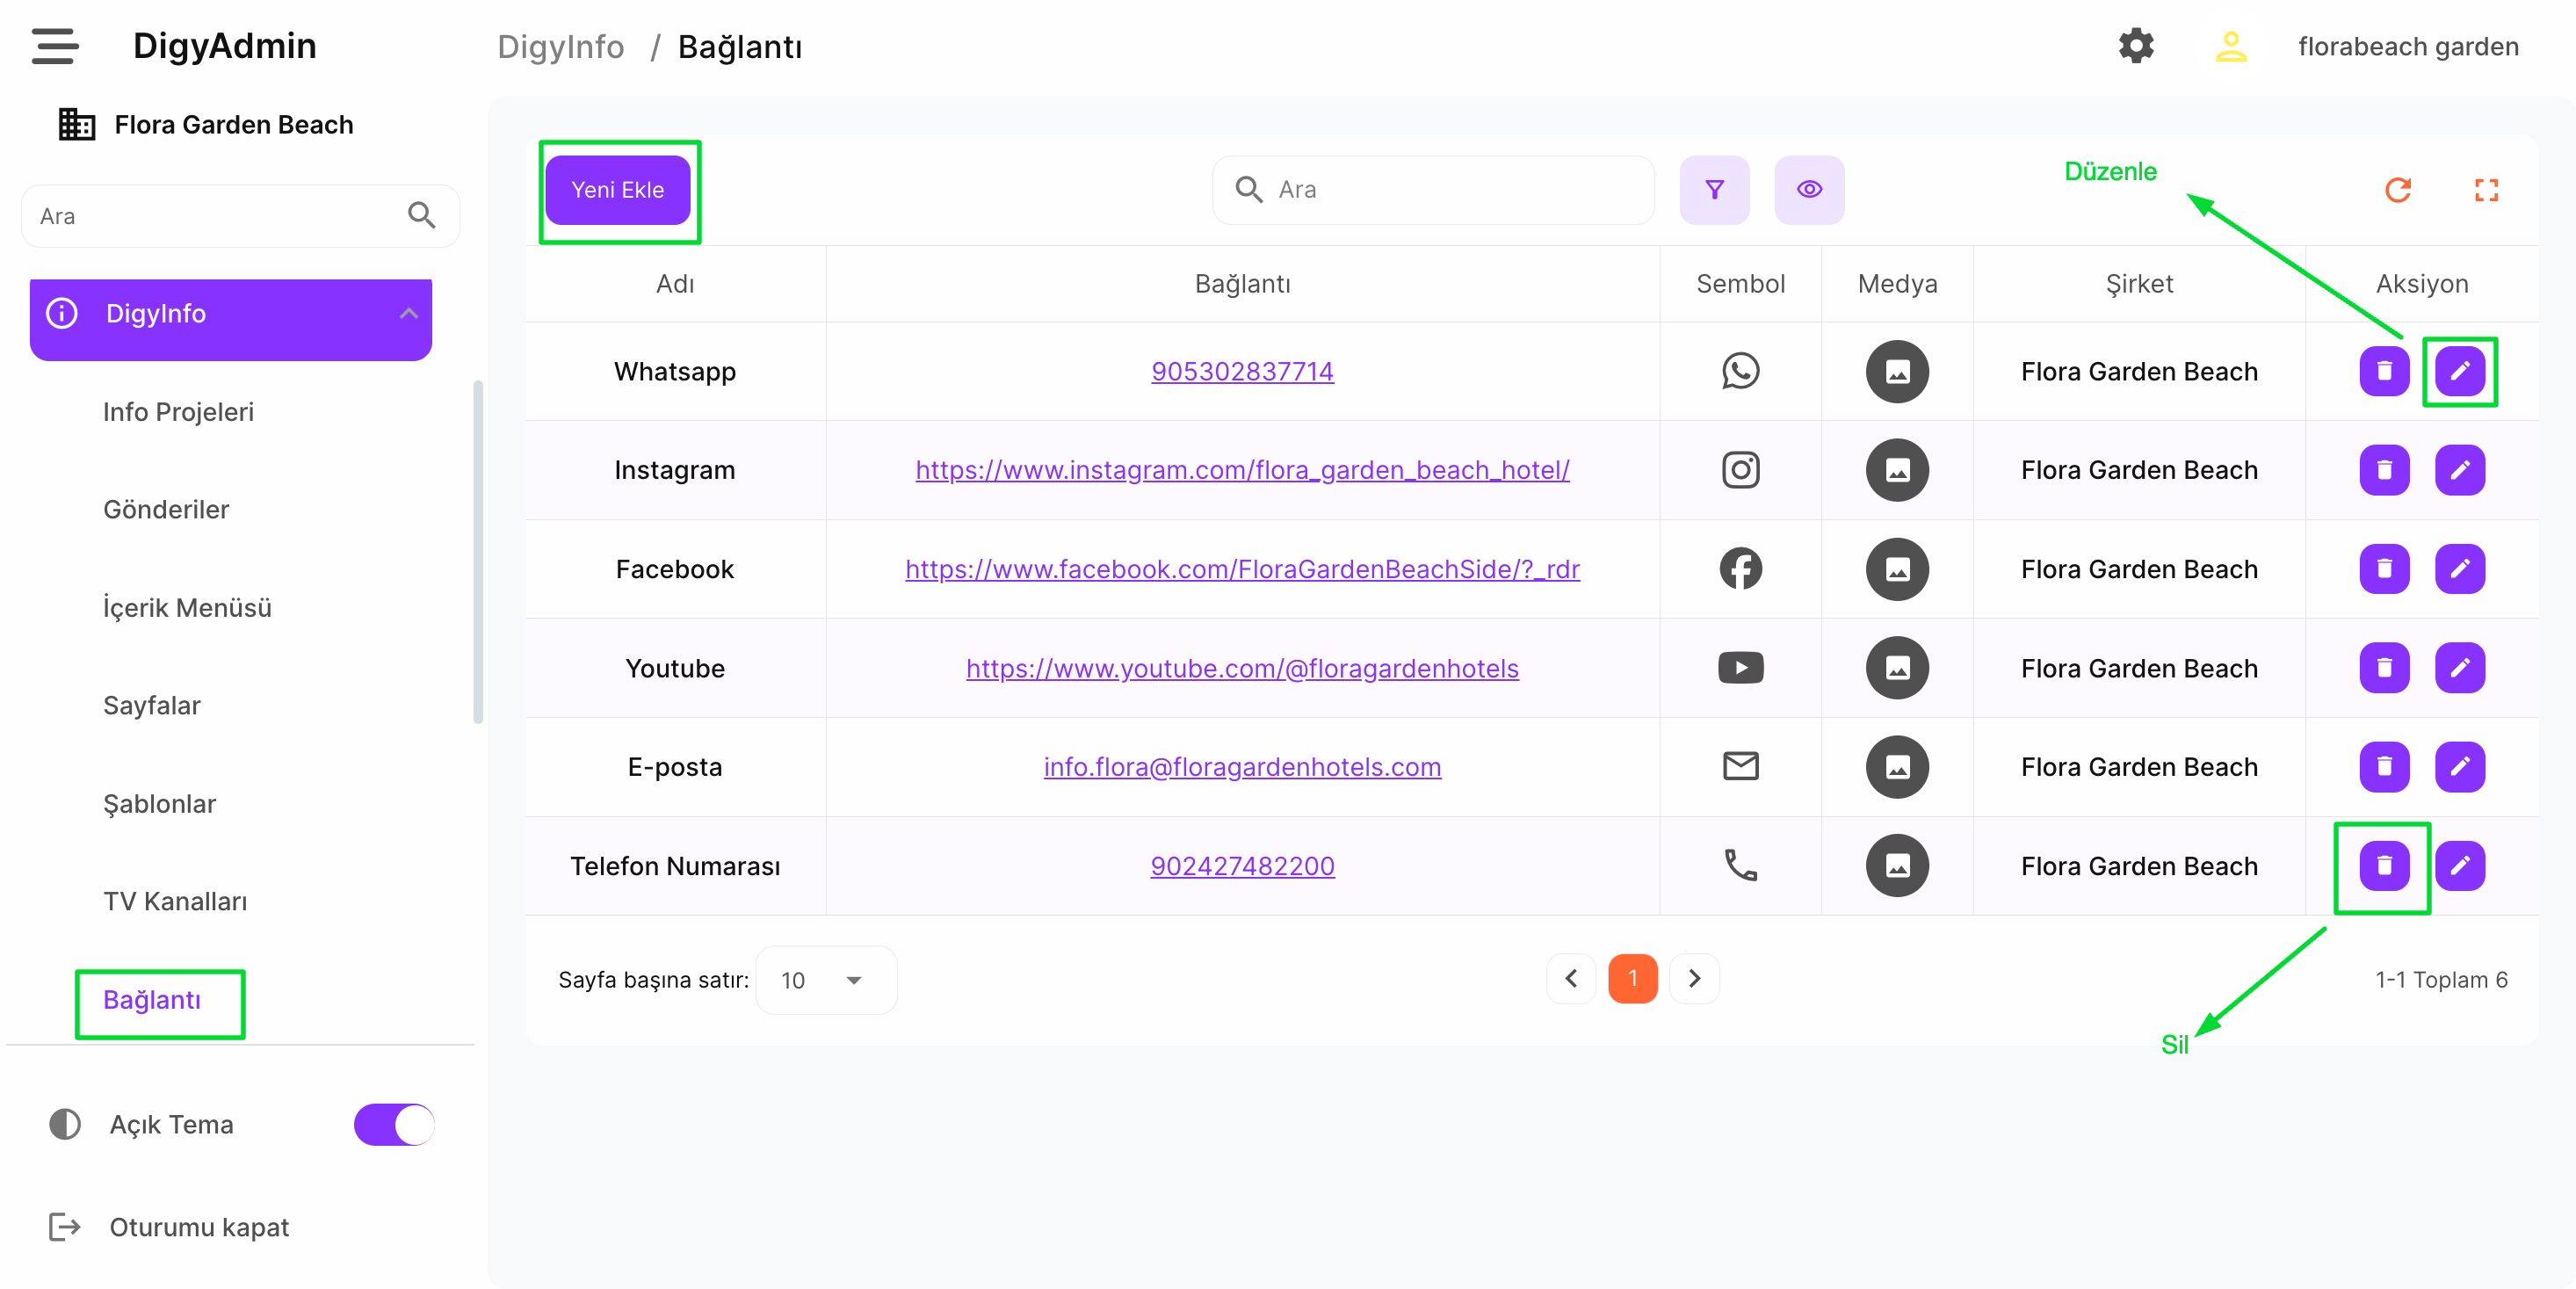Open Info Projeleri menu item
Viewport: 2576px width, 1289px height.
coord(178,412)
